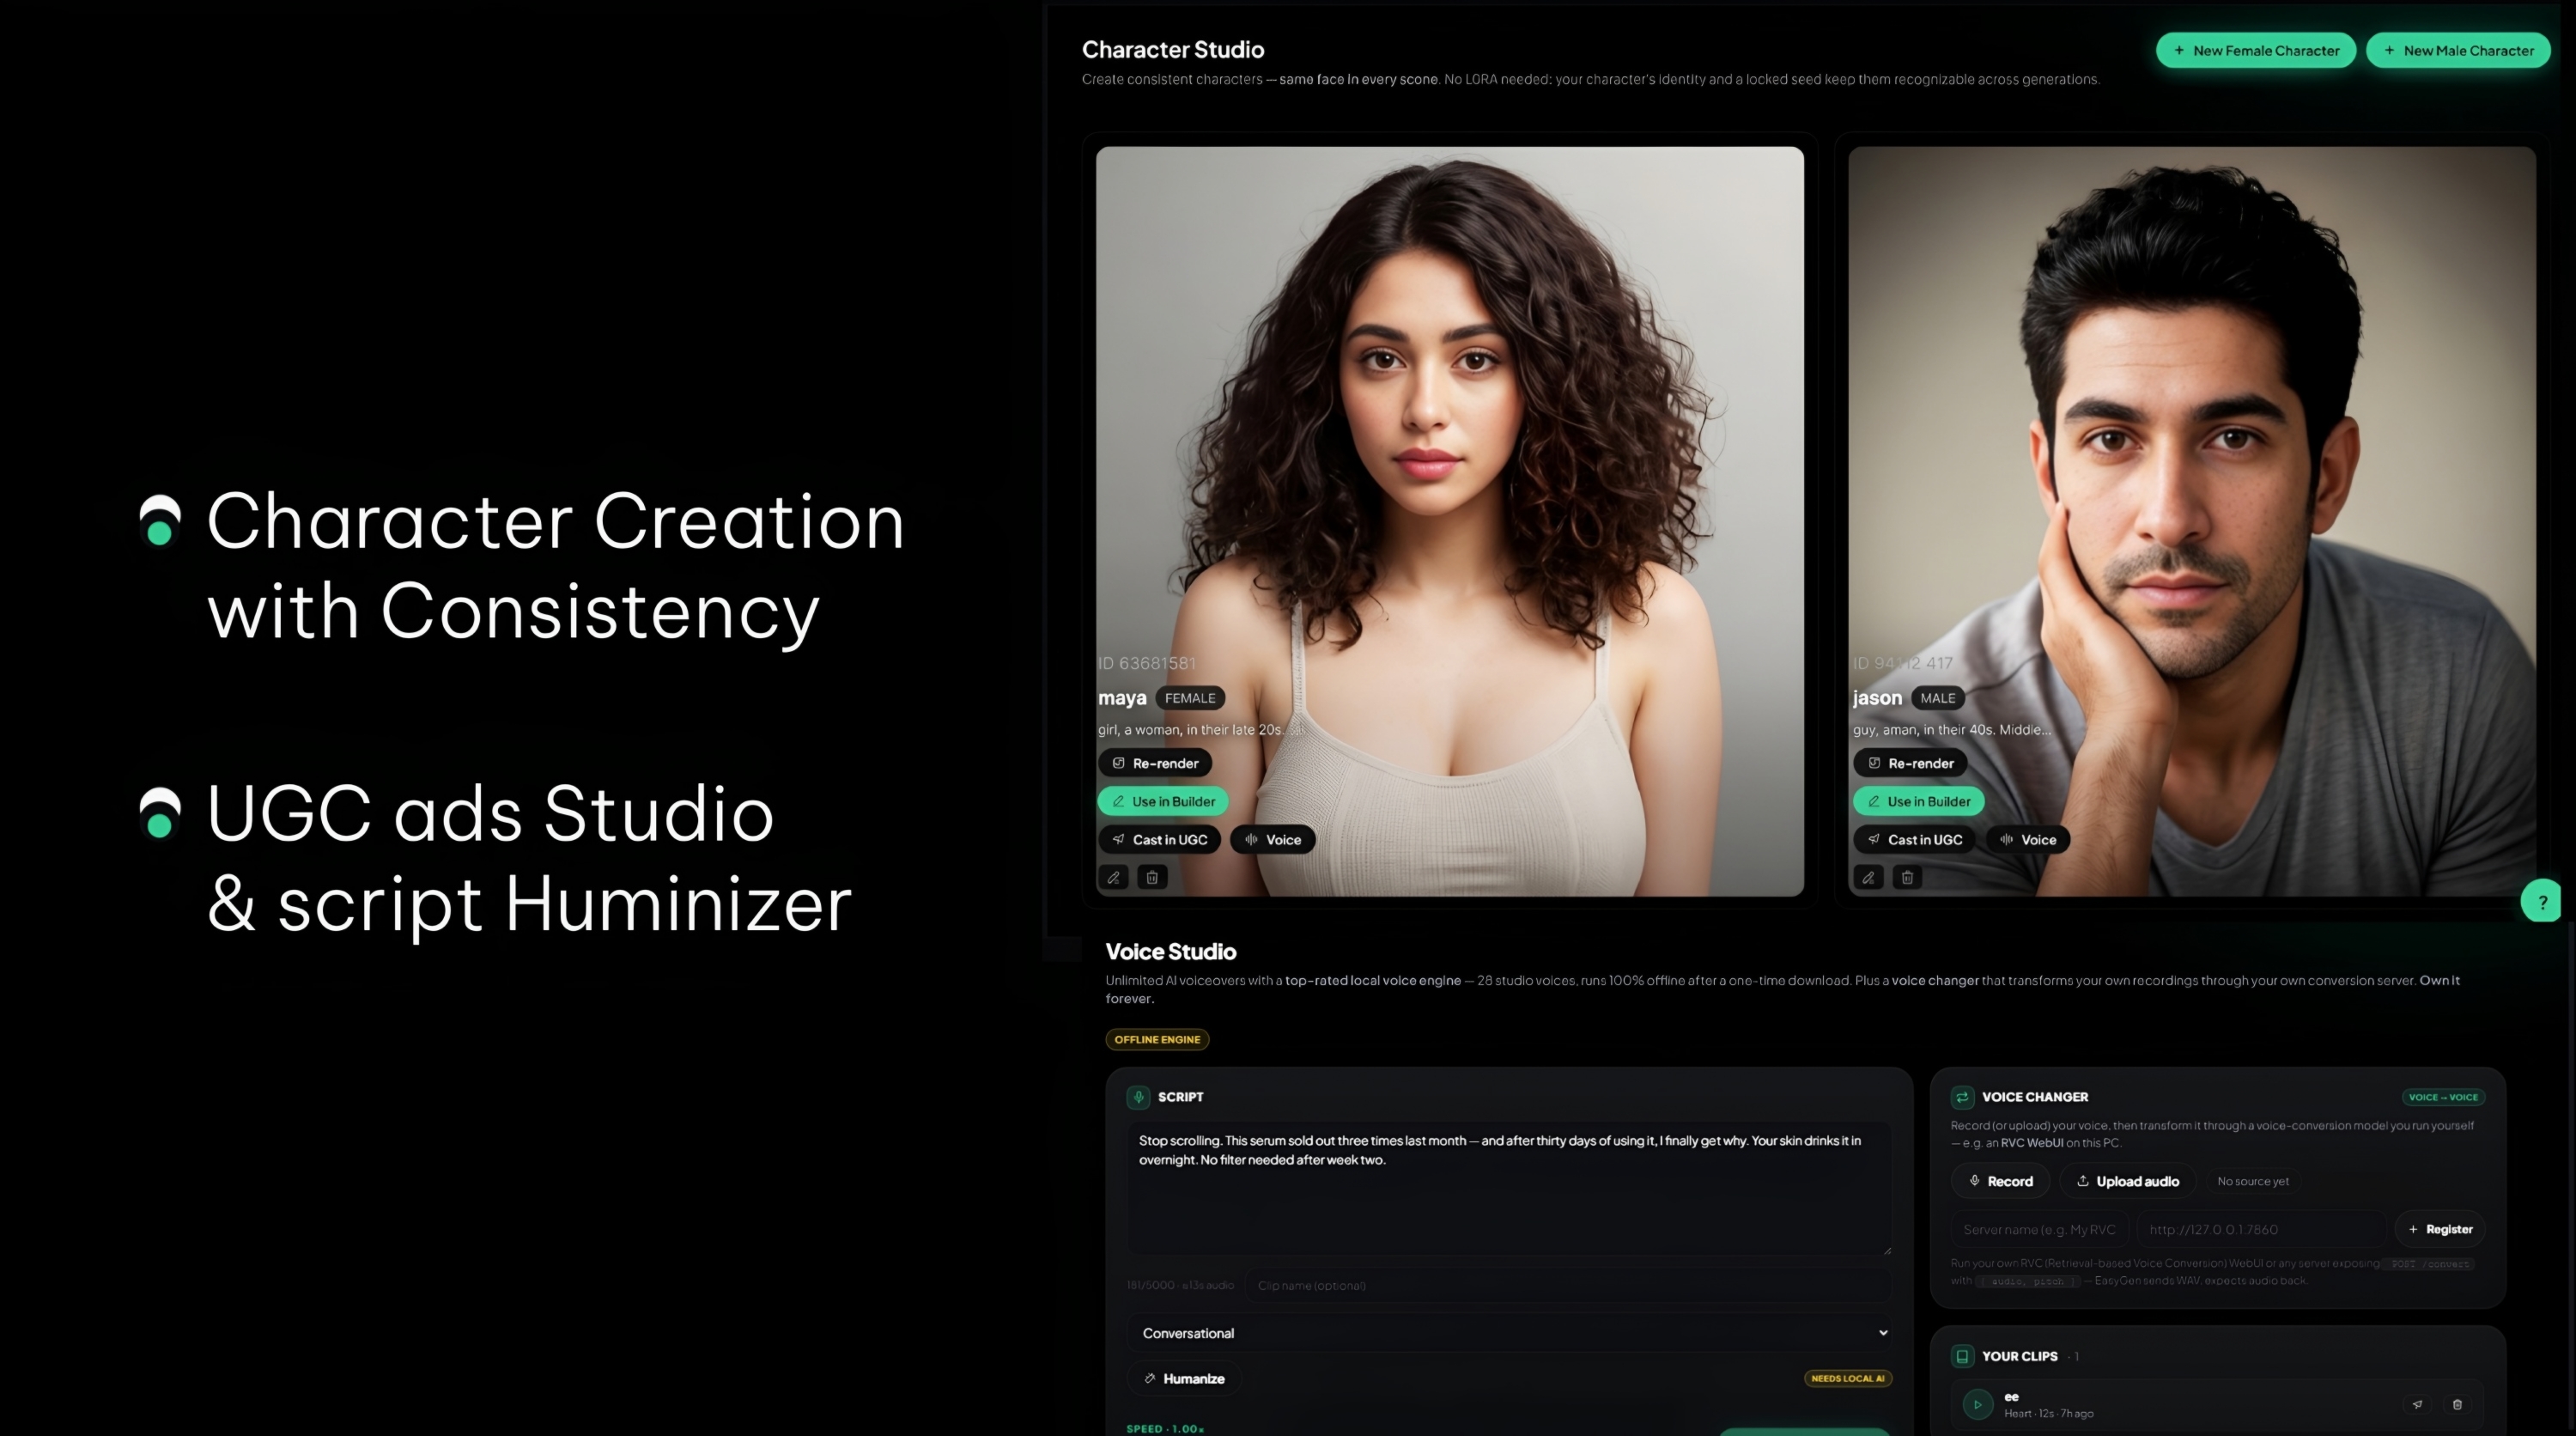Humanize the script
The image size is (2576, 1436).
pos(1184,1379)
